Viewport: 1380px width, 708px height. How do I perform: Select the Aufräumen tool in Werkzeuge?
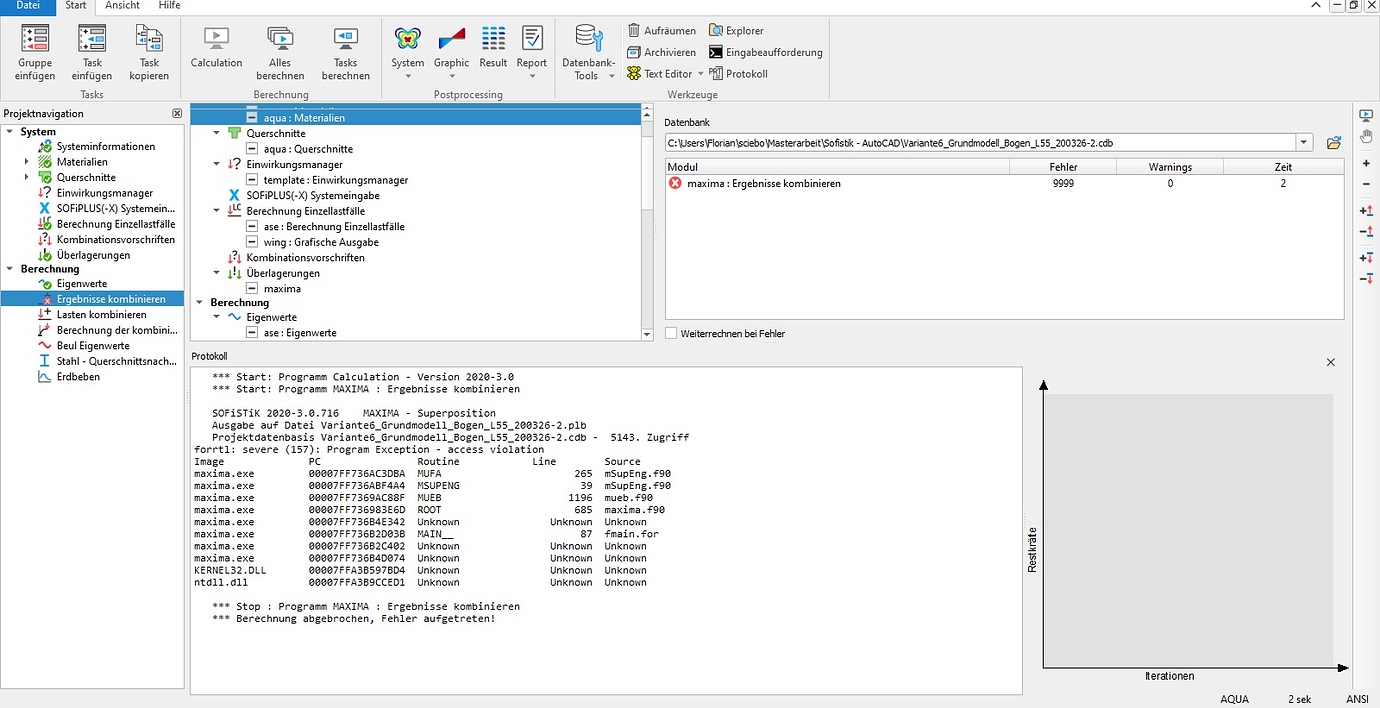[x=661, y=30]
